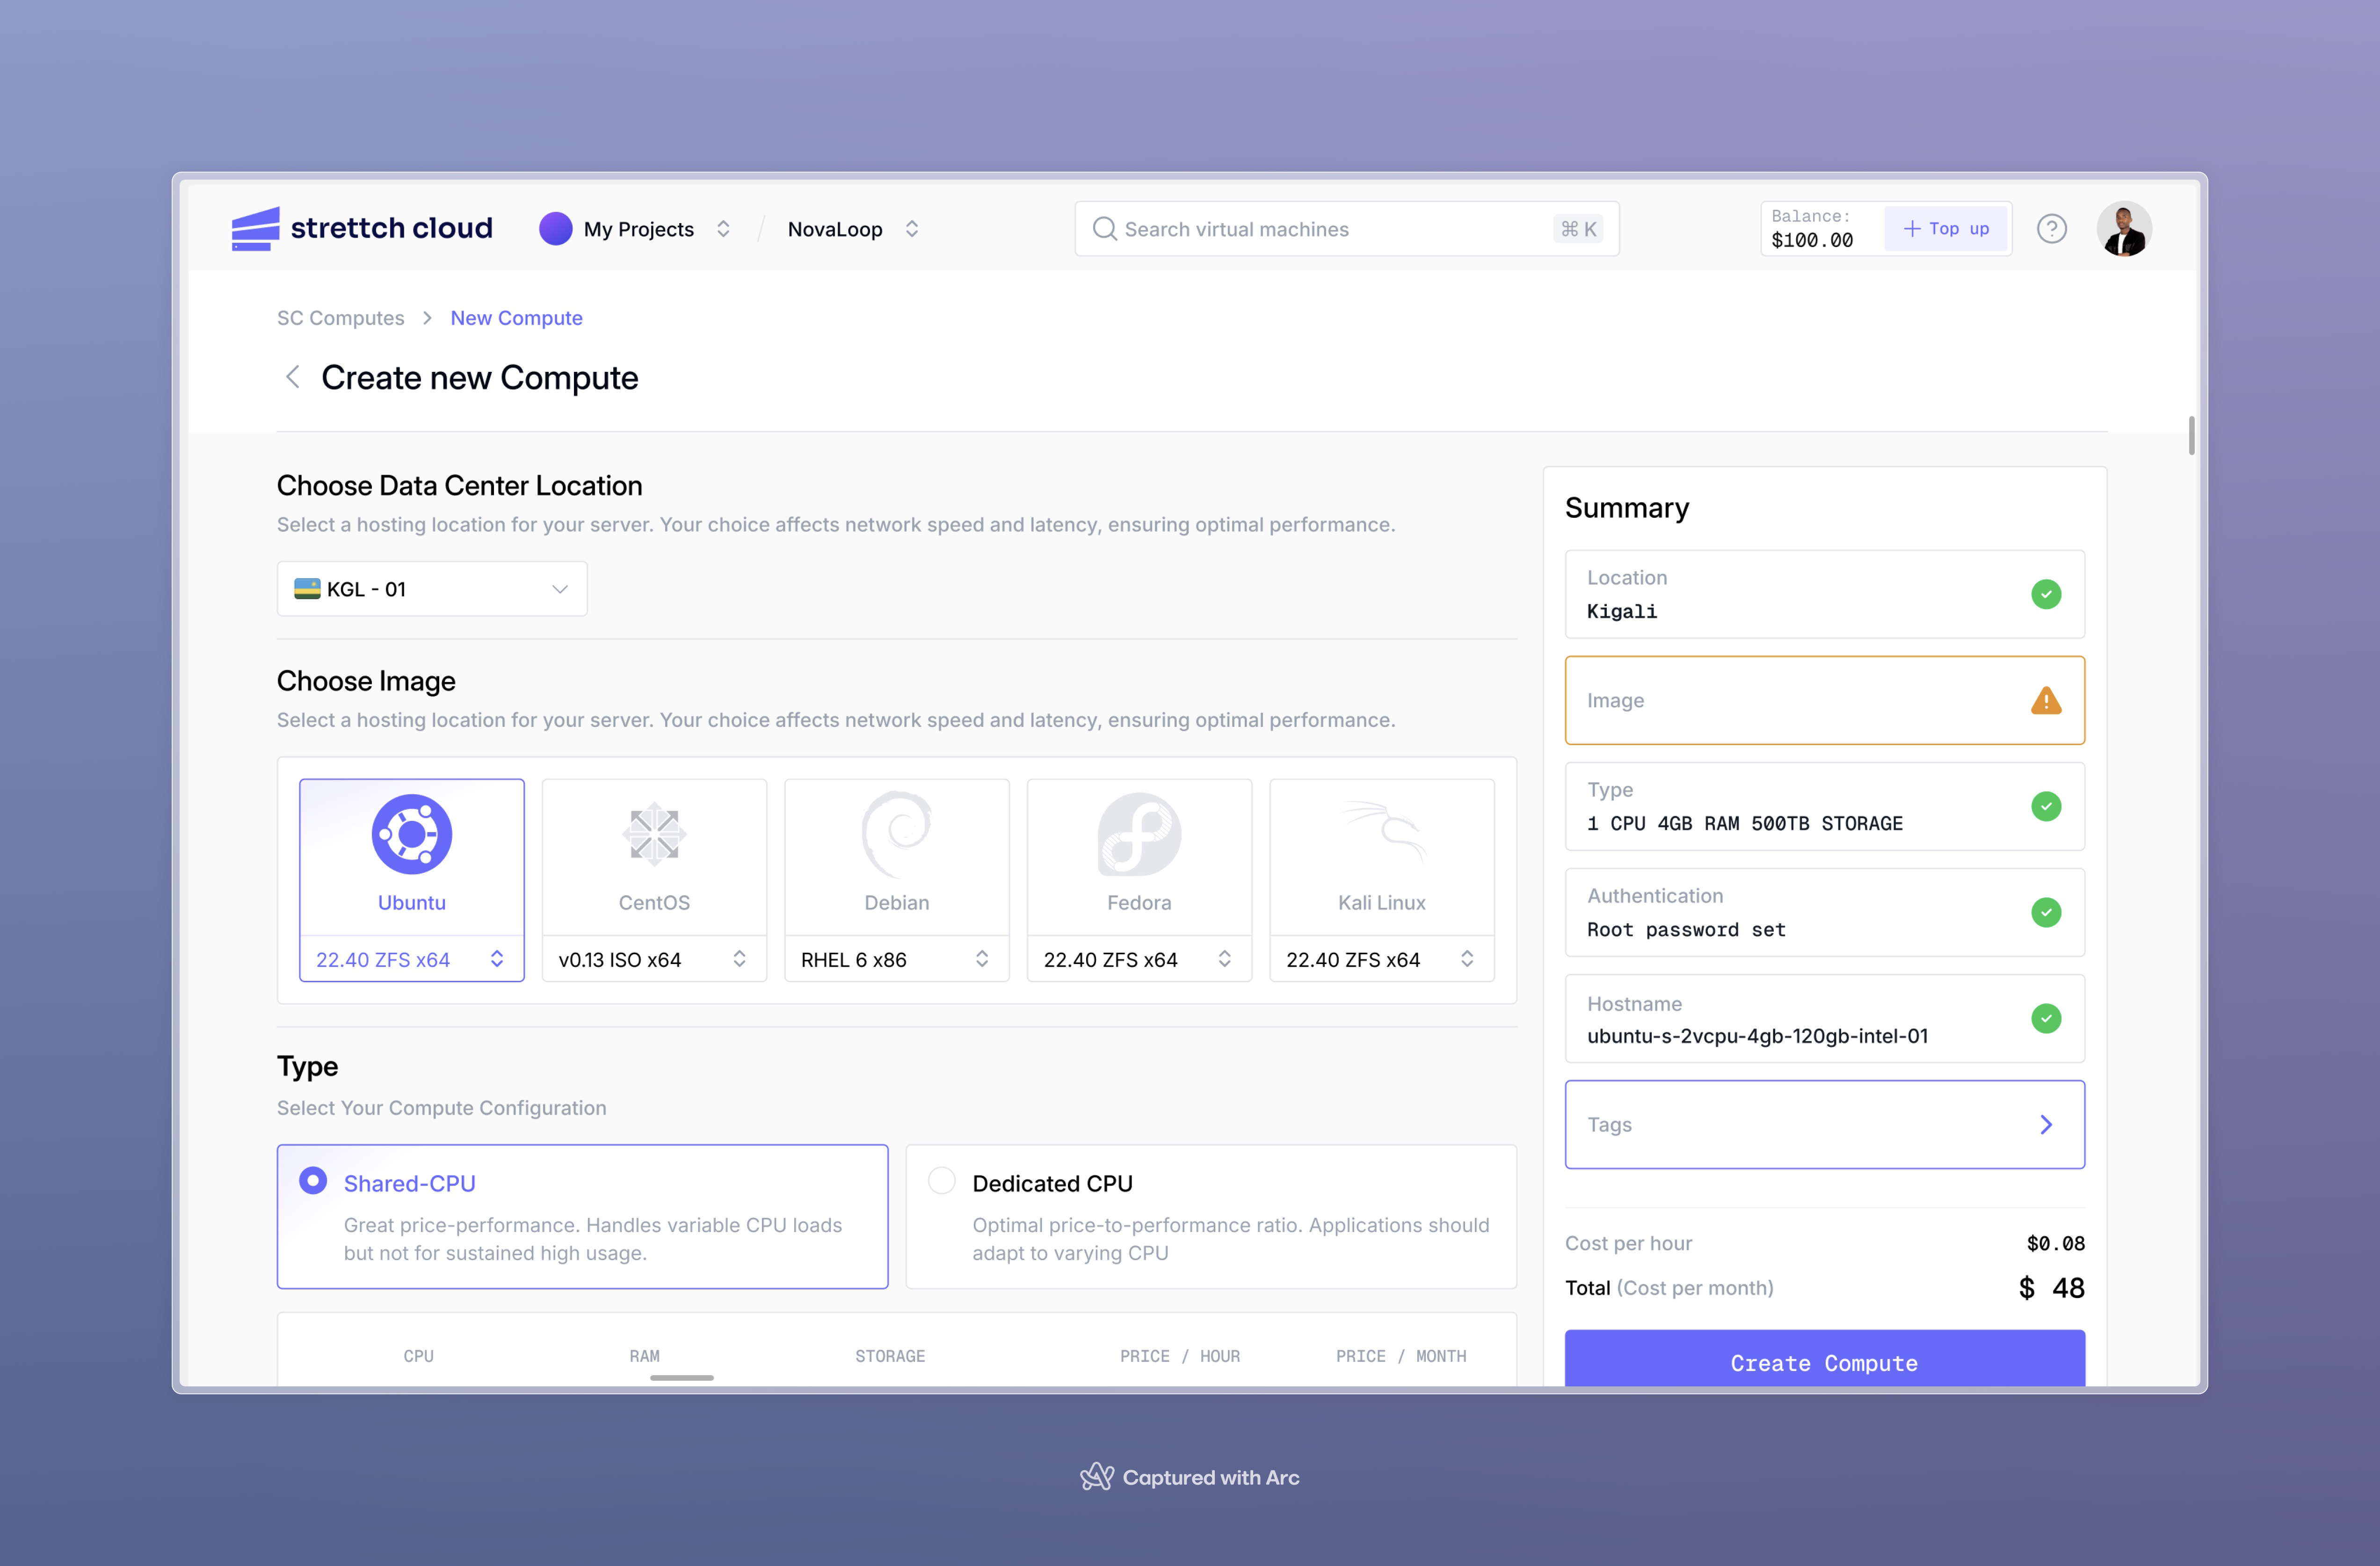Screen dimensions: 2380x1566
Task: Open the help question mark icon
Action: (2051, 229)
